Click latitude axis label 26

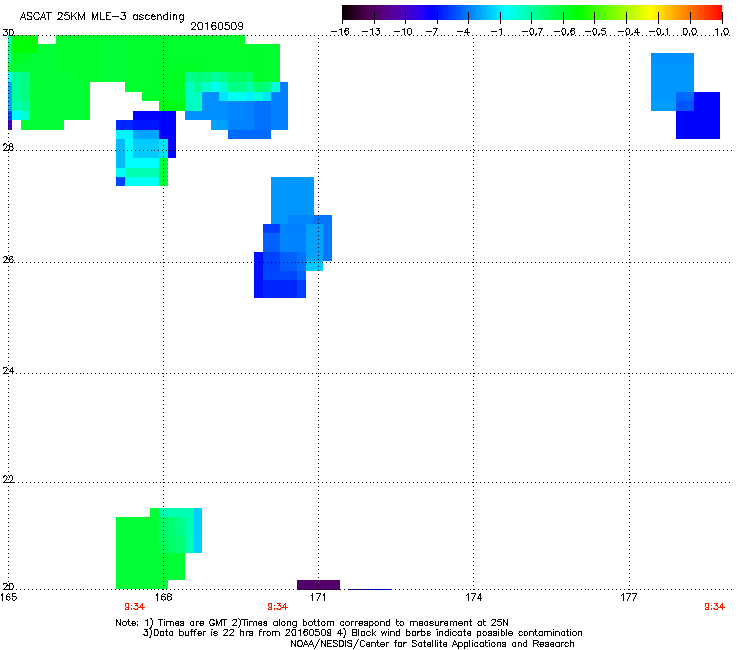click(8, 259)
